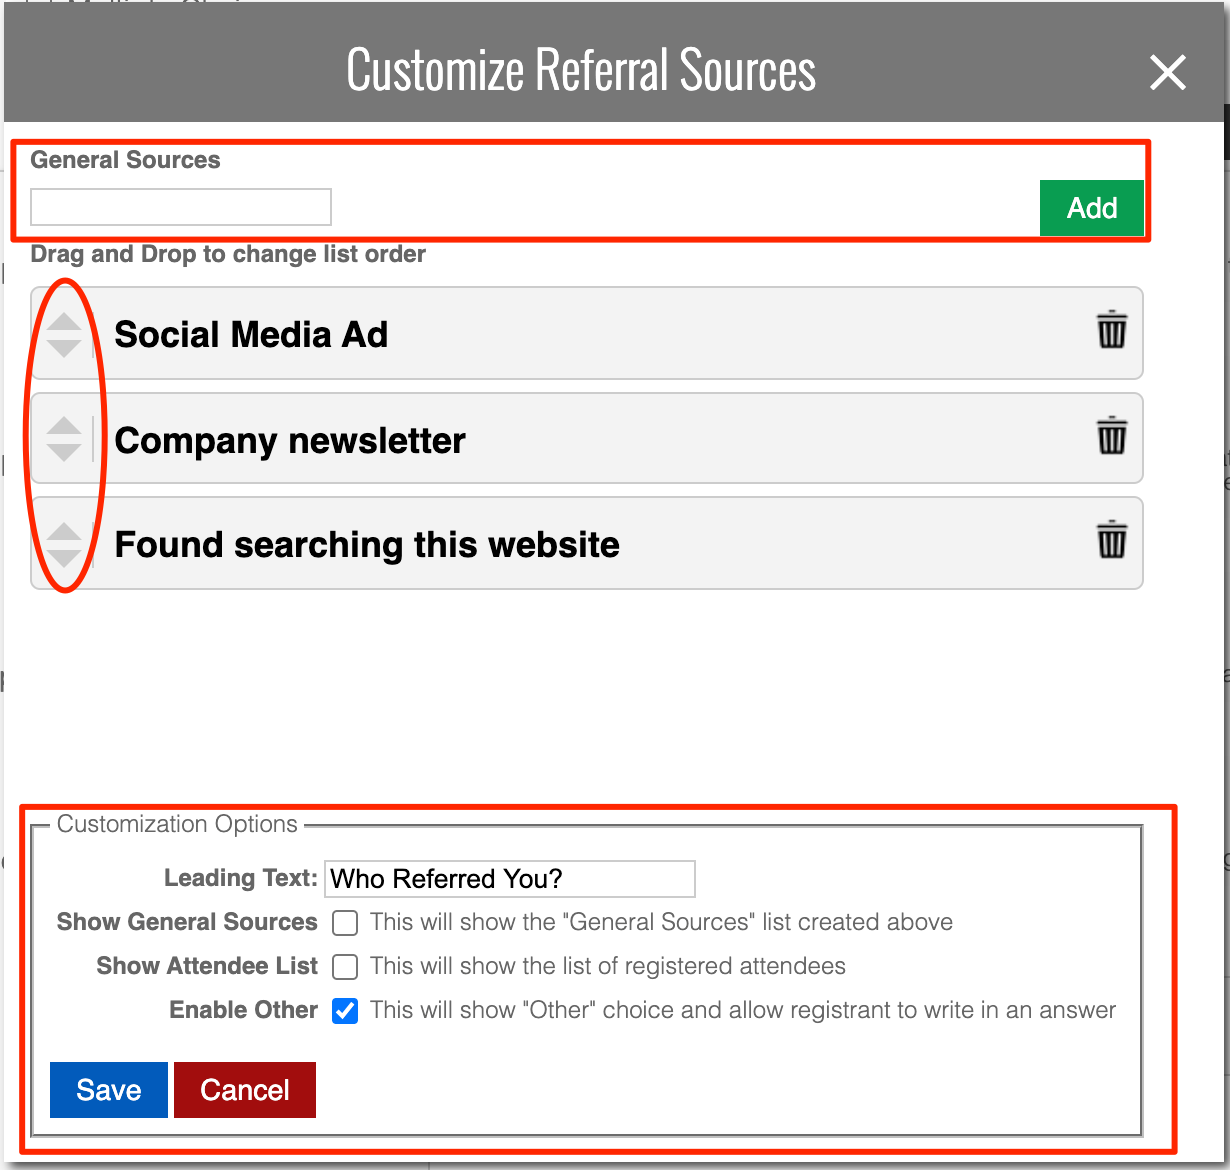Grab Found searching this website reorder handle
Screen dimensions: 1230x1170
coord(64,544)
